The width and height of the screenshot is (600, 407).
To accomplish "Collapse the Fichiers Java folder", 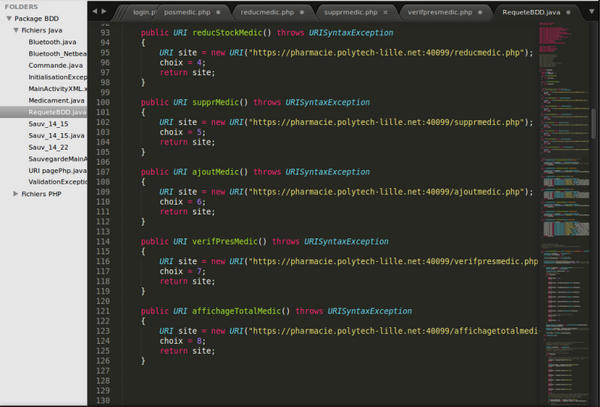I will 16,31.
